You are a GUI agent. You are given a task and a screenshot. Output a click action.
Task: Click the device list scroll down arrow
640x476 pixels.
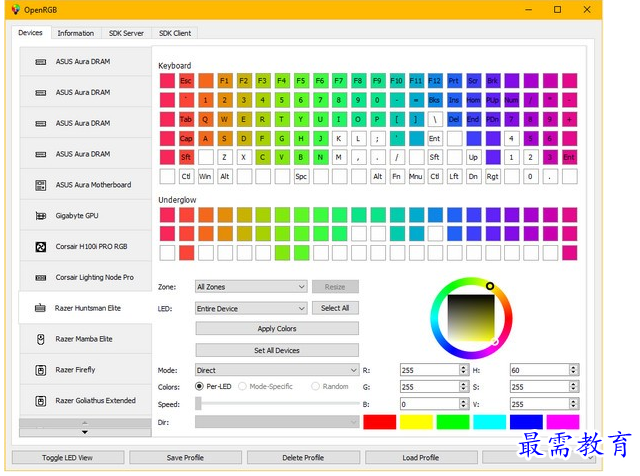[x=85, y=432]
